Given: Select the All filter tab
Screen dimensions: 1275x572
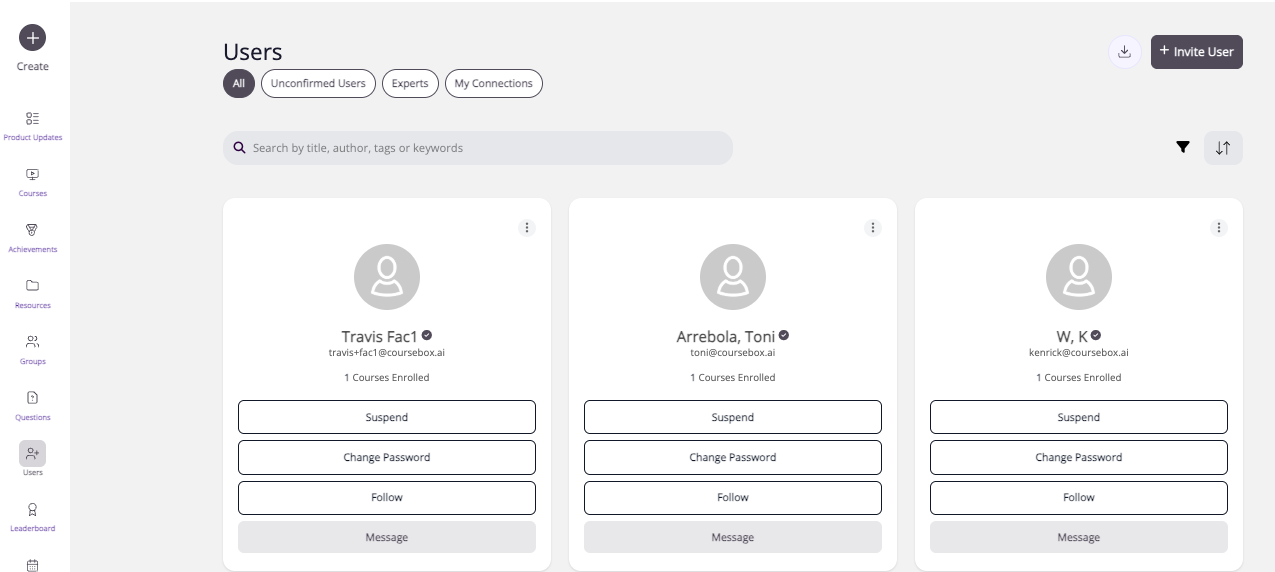Looking at the screenshot, I should coord(239,84).
